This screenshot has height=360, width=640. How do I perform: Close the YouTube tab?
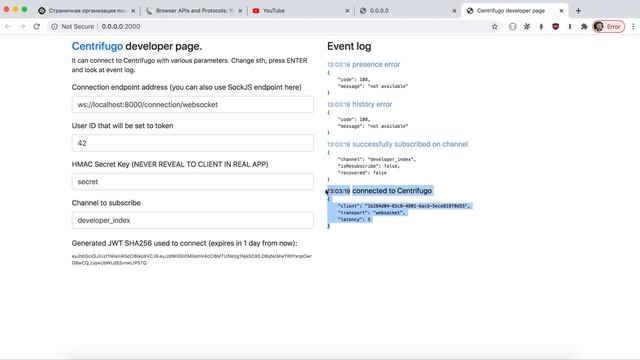pos(347,11)
